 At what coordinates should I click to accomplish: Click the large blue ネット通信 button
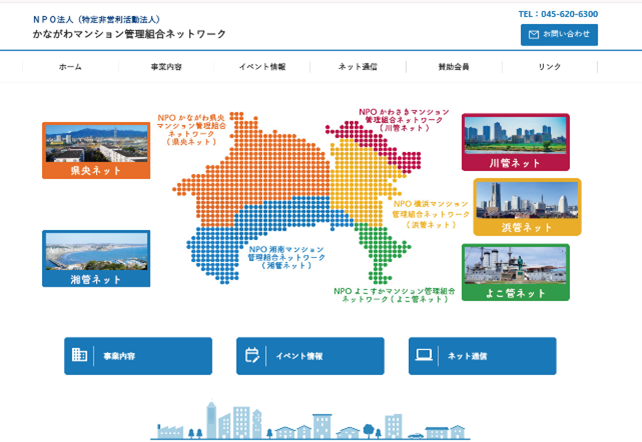pyautogui.click(x=482, y=356)
